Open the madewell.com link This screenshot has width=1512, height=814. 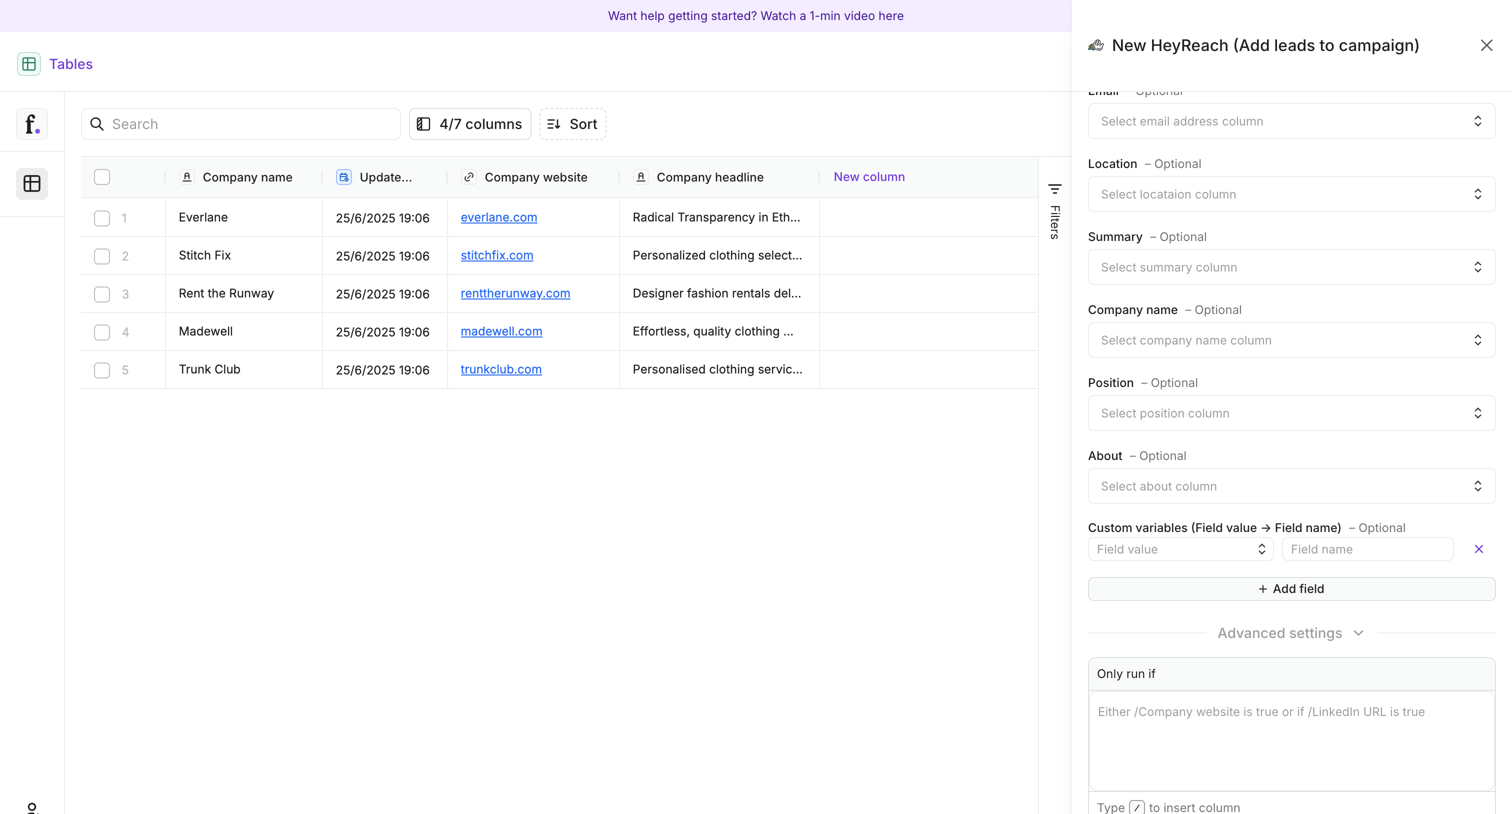[x=501, y=331]
